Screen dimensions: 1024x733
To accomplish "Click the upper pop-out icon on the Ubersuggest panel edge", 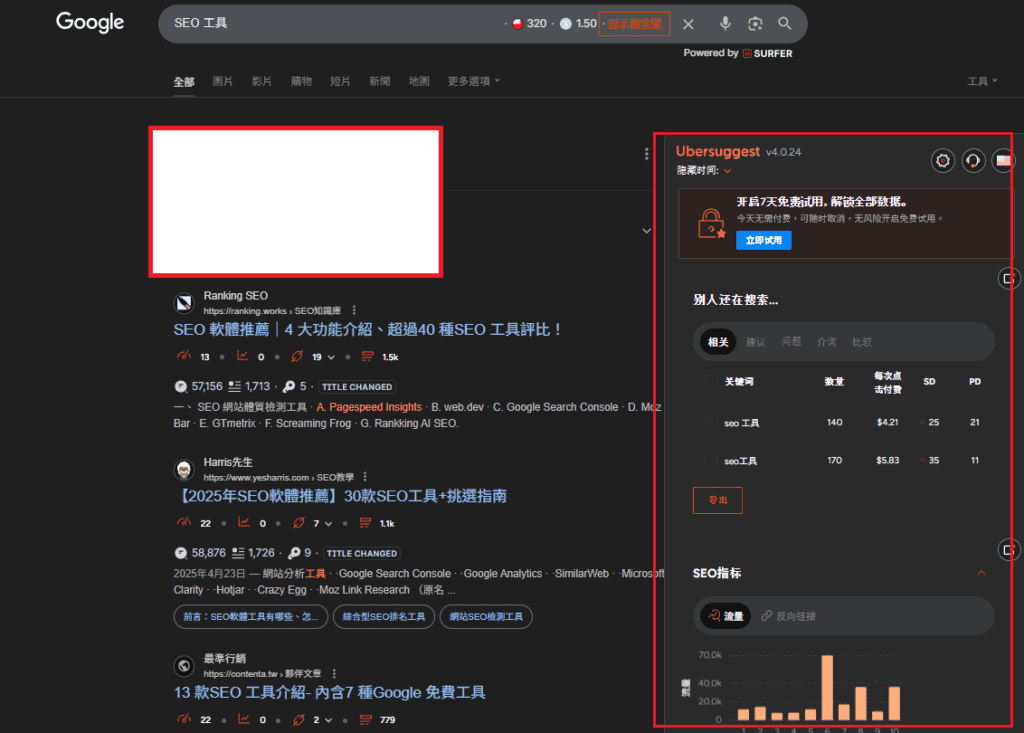I will coord(1008,279).
